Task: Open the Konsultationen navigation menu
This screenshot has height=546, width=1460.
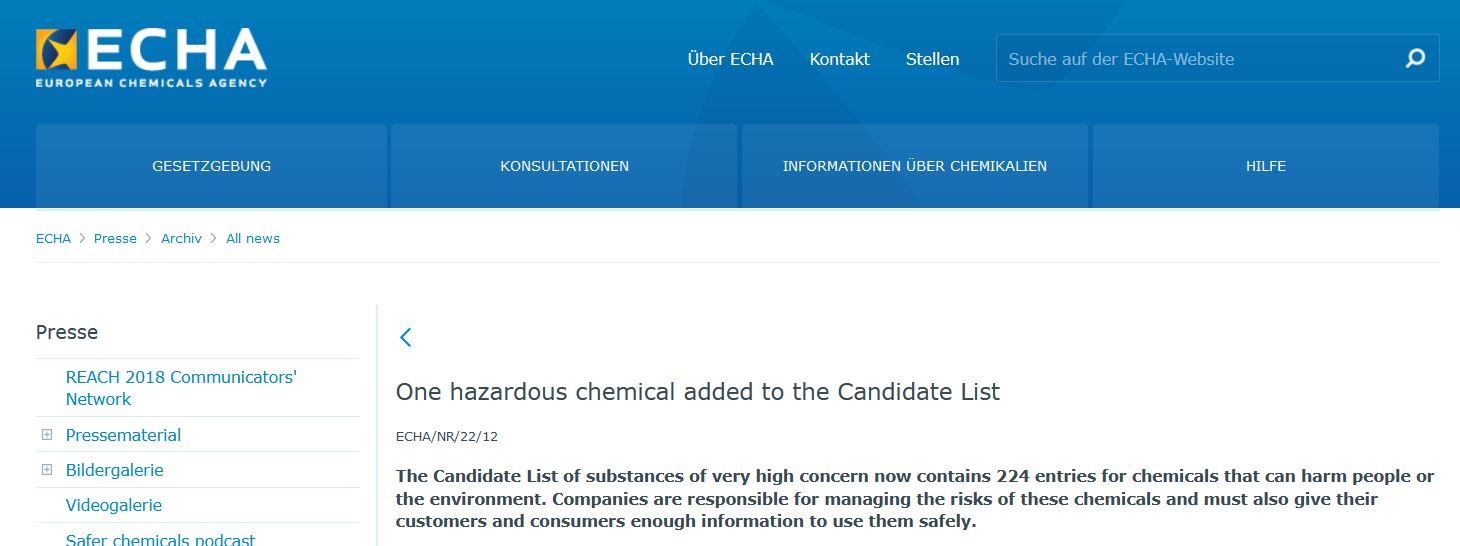Action: [564, 166]
